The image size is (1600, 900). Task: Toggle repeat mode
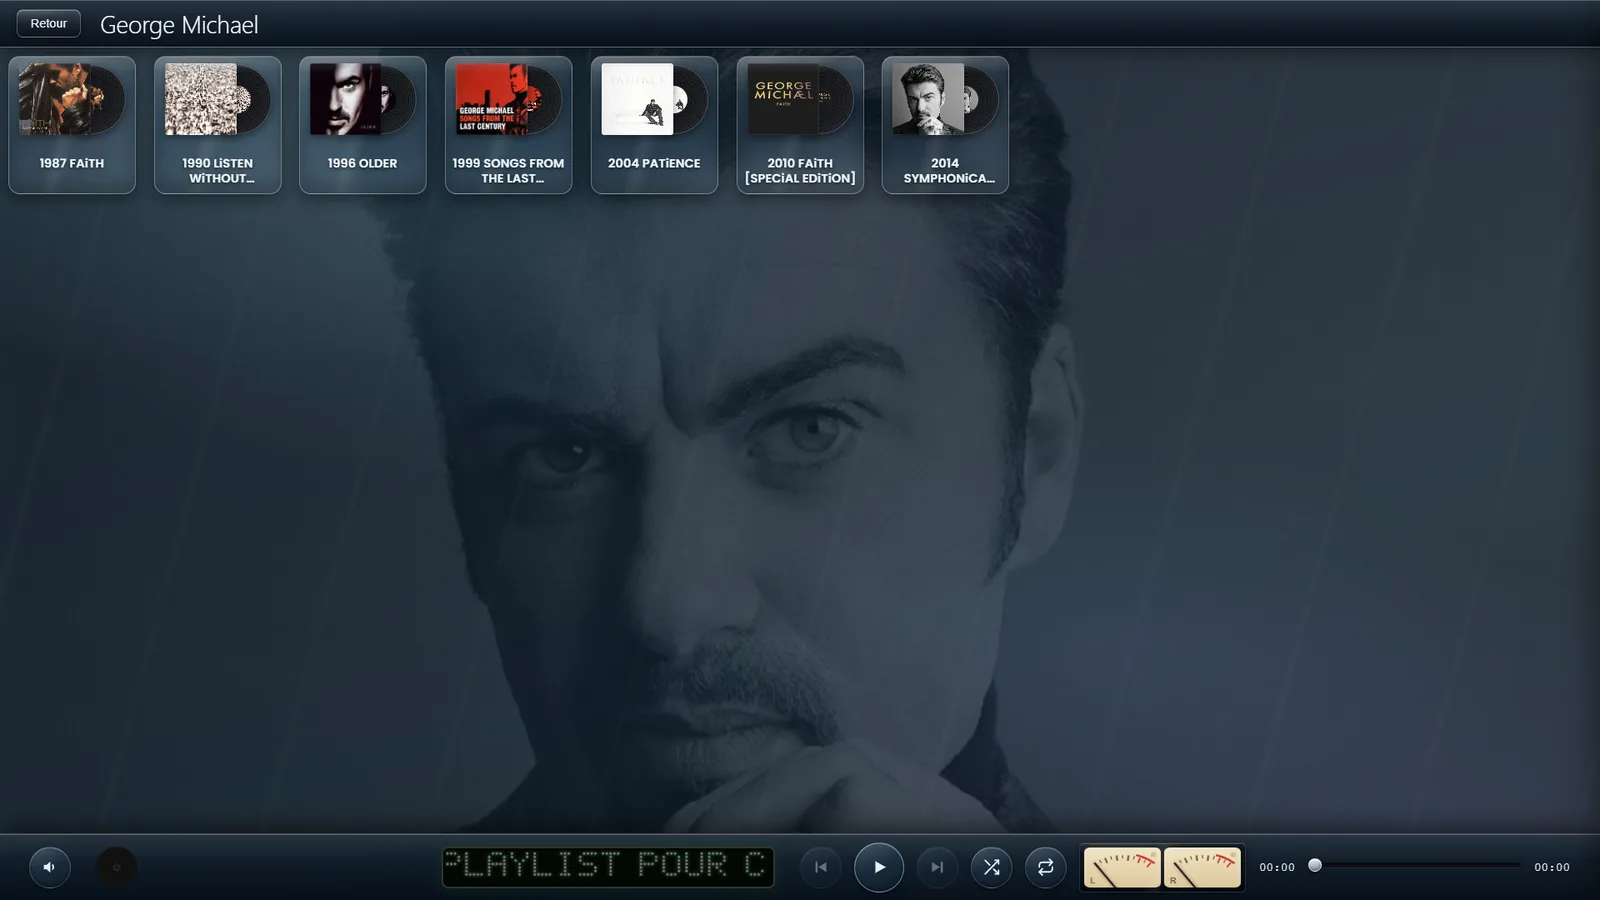coord(1046,867)
